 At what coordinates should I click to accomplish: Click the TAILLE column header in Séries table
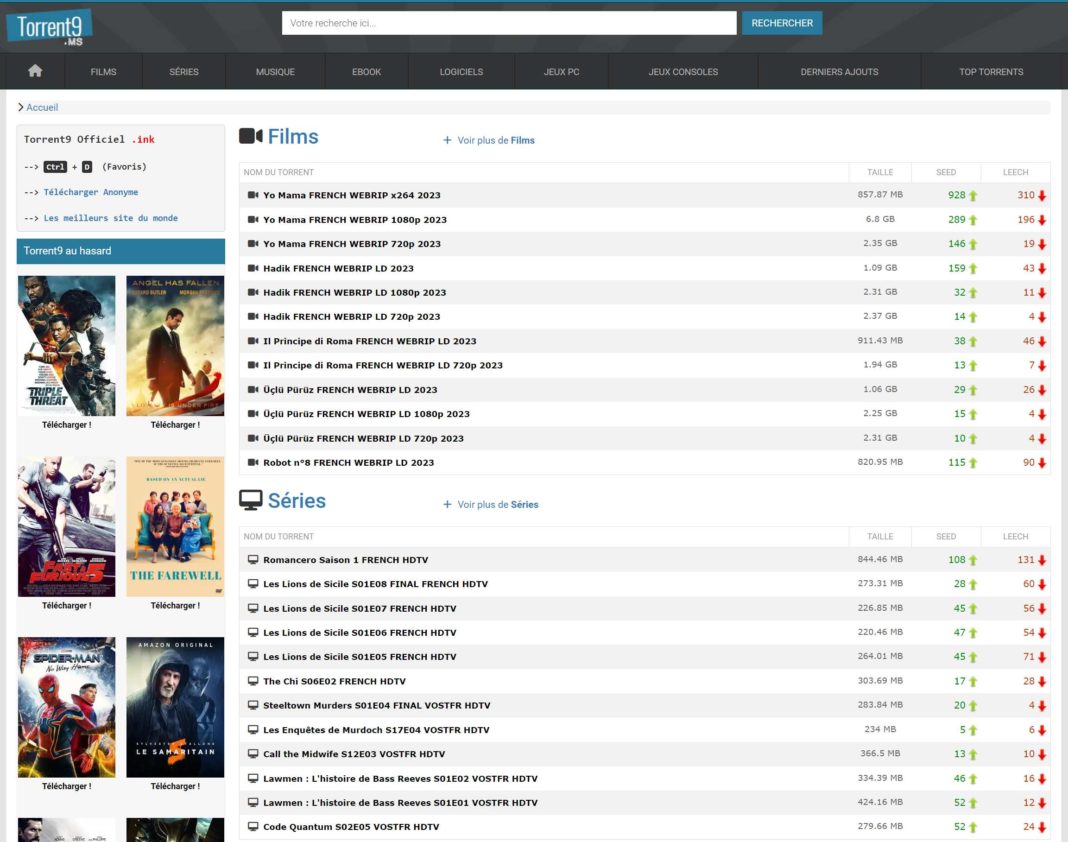pyautogui.click(x=880, y=537)
